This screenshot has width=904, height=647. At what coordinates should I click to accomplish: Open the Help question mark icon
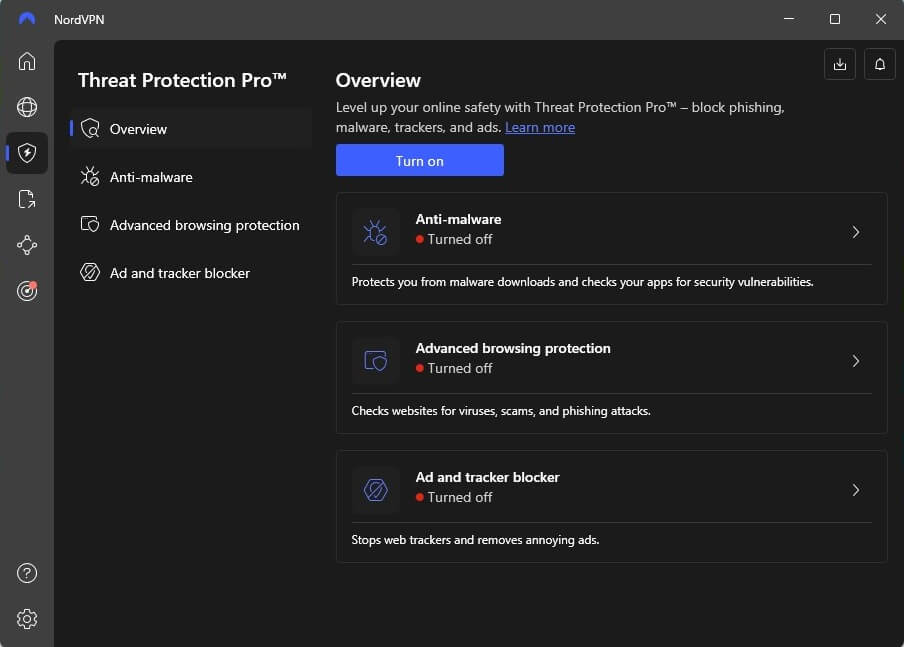tap(27, 573)
